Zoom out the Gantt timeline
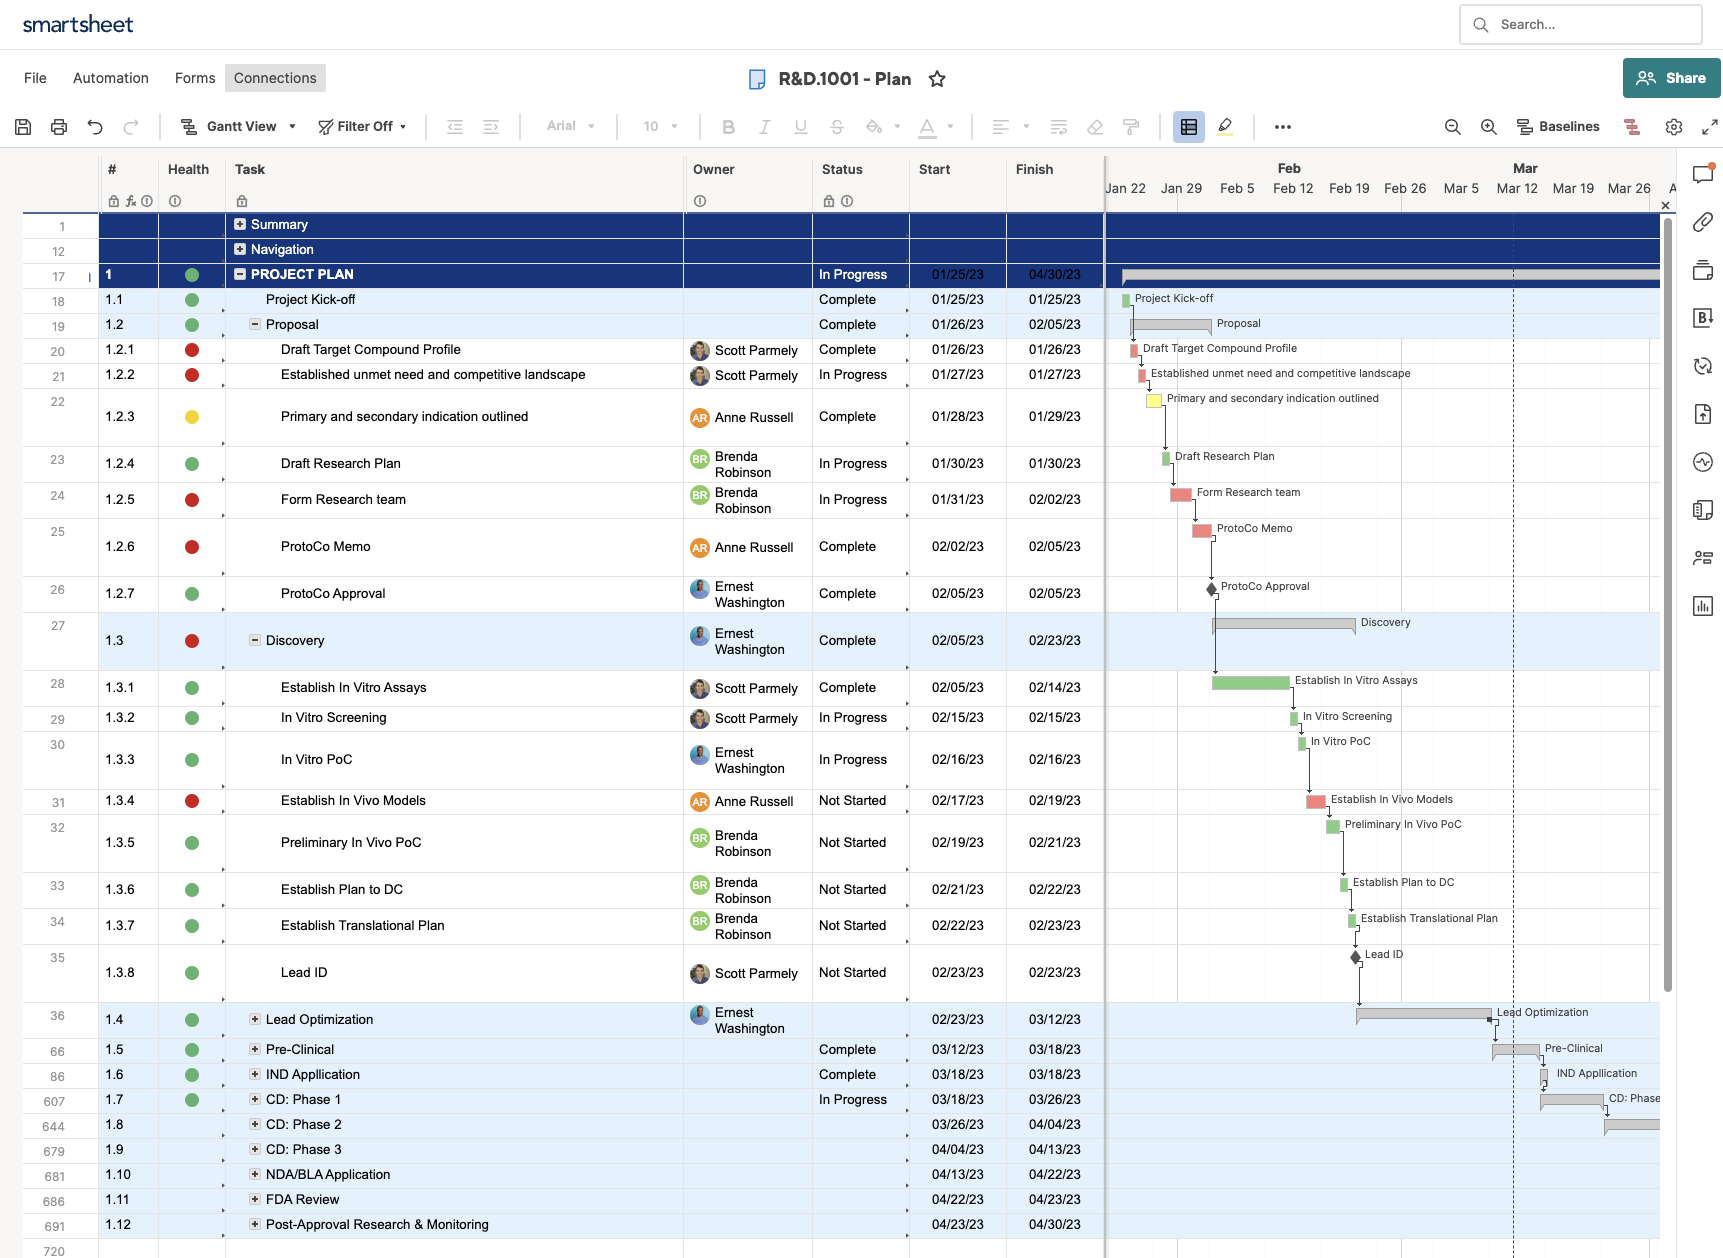 click(1452, 127)
